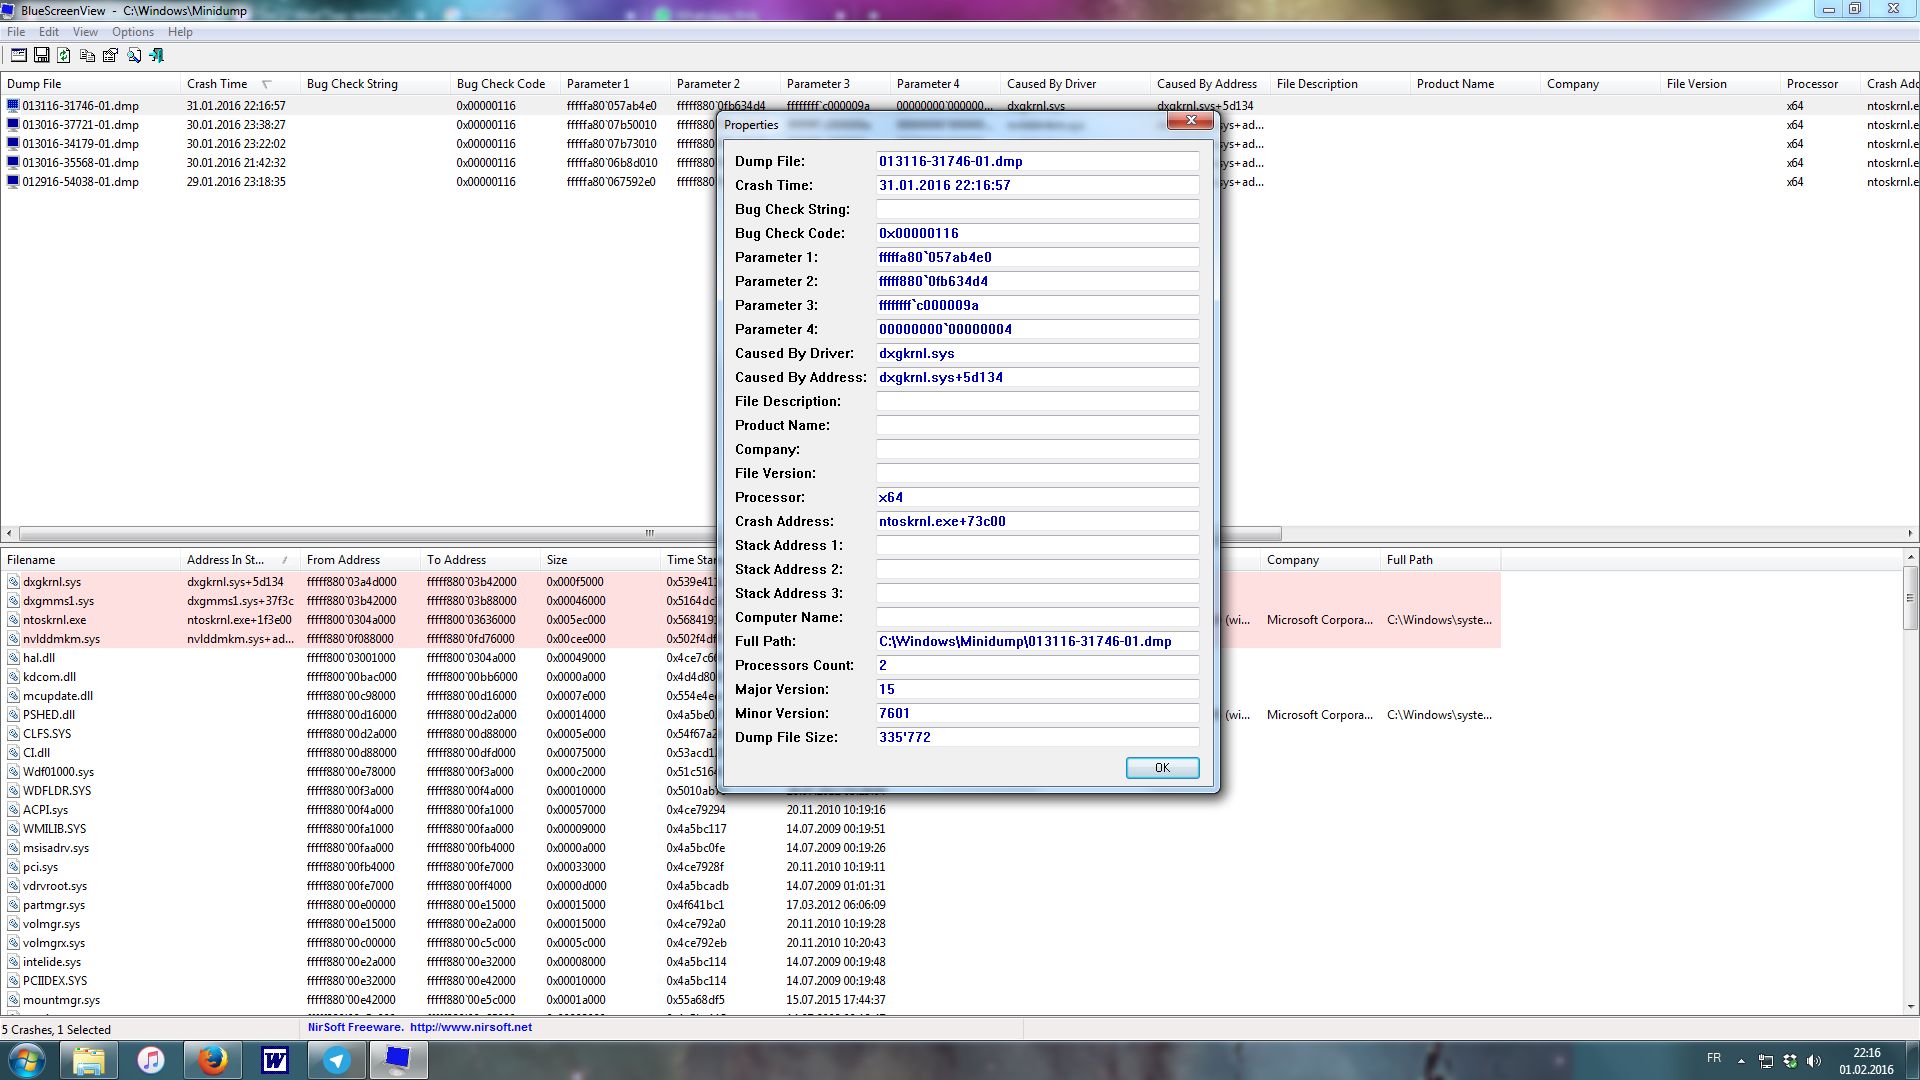
Task: Sort by the Crash Time column header
Action: click(238, 84)
